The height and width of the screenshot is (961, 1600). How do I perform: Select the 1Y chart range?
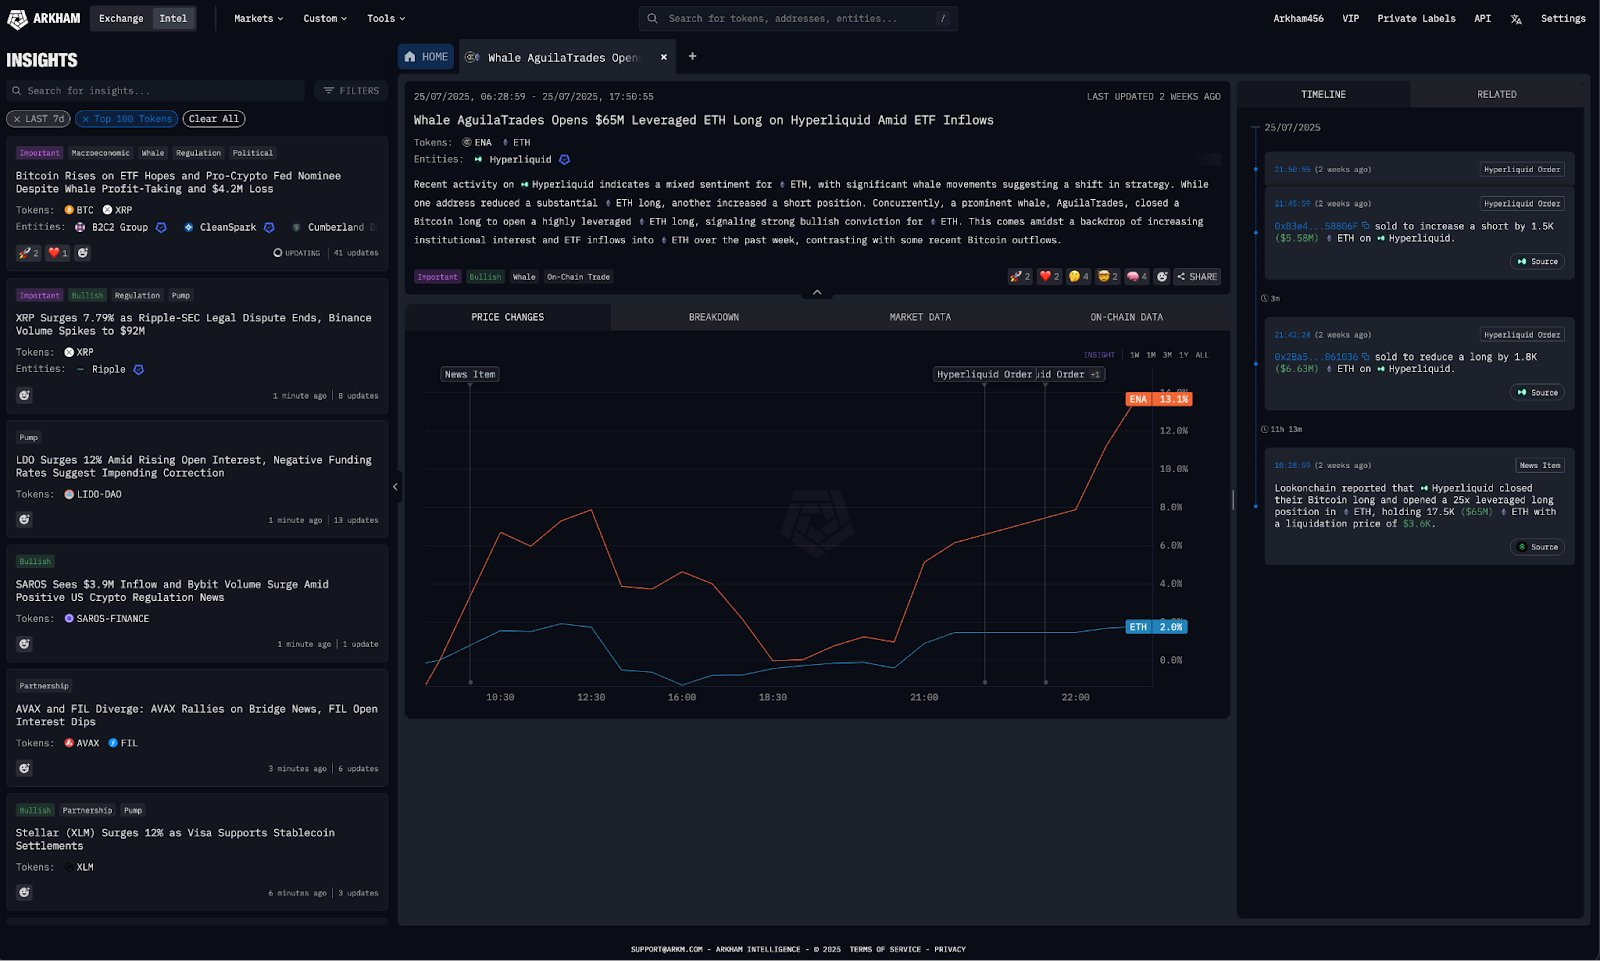tap(1183, 355)
